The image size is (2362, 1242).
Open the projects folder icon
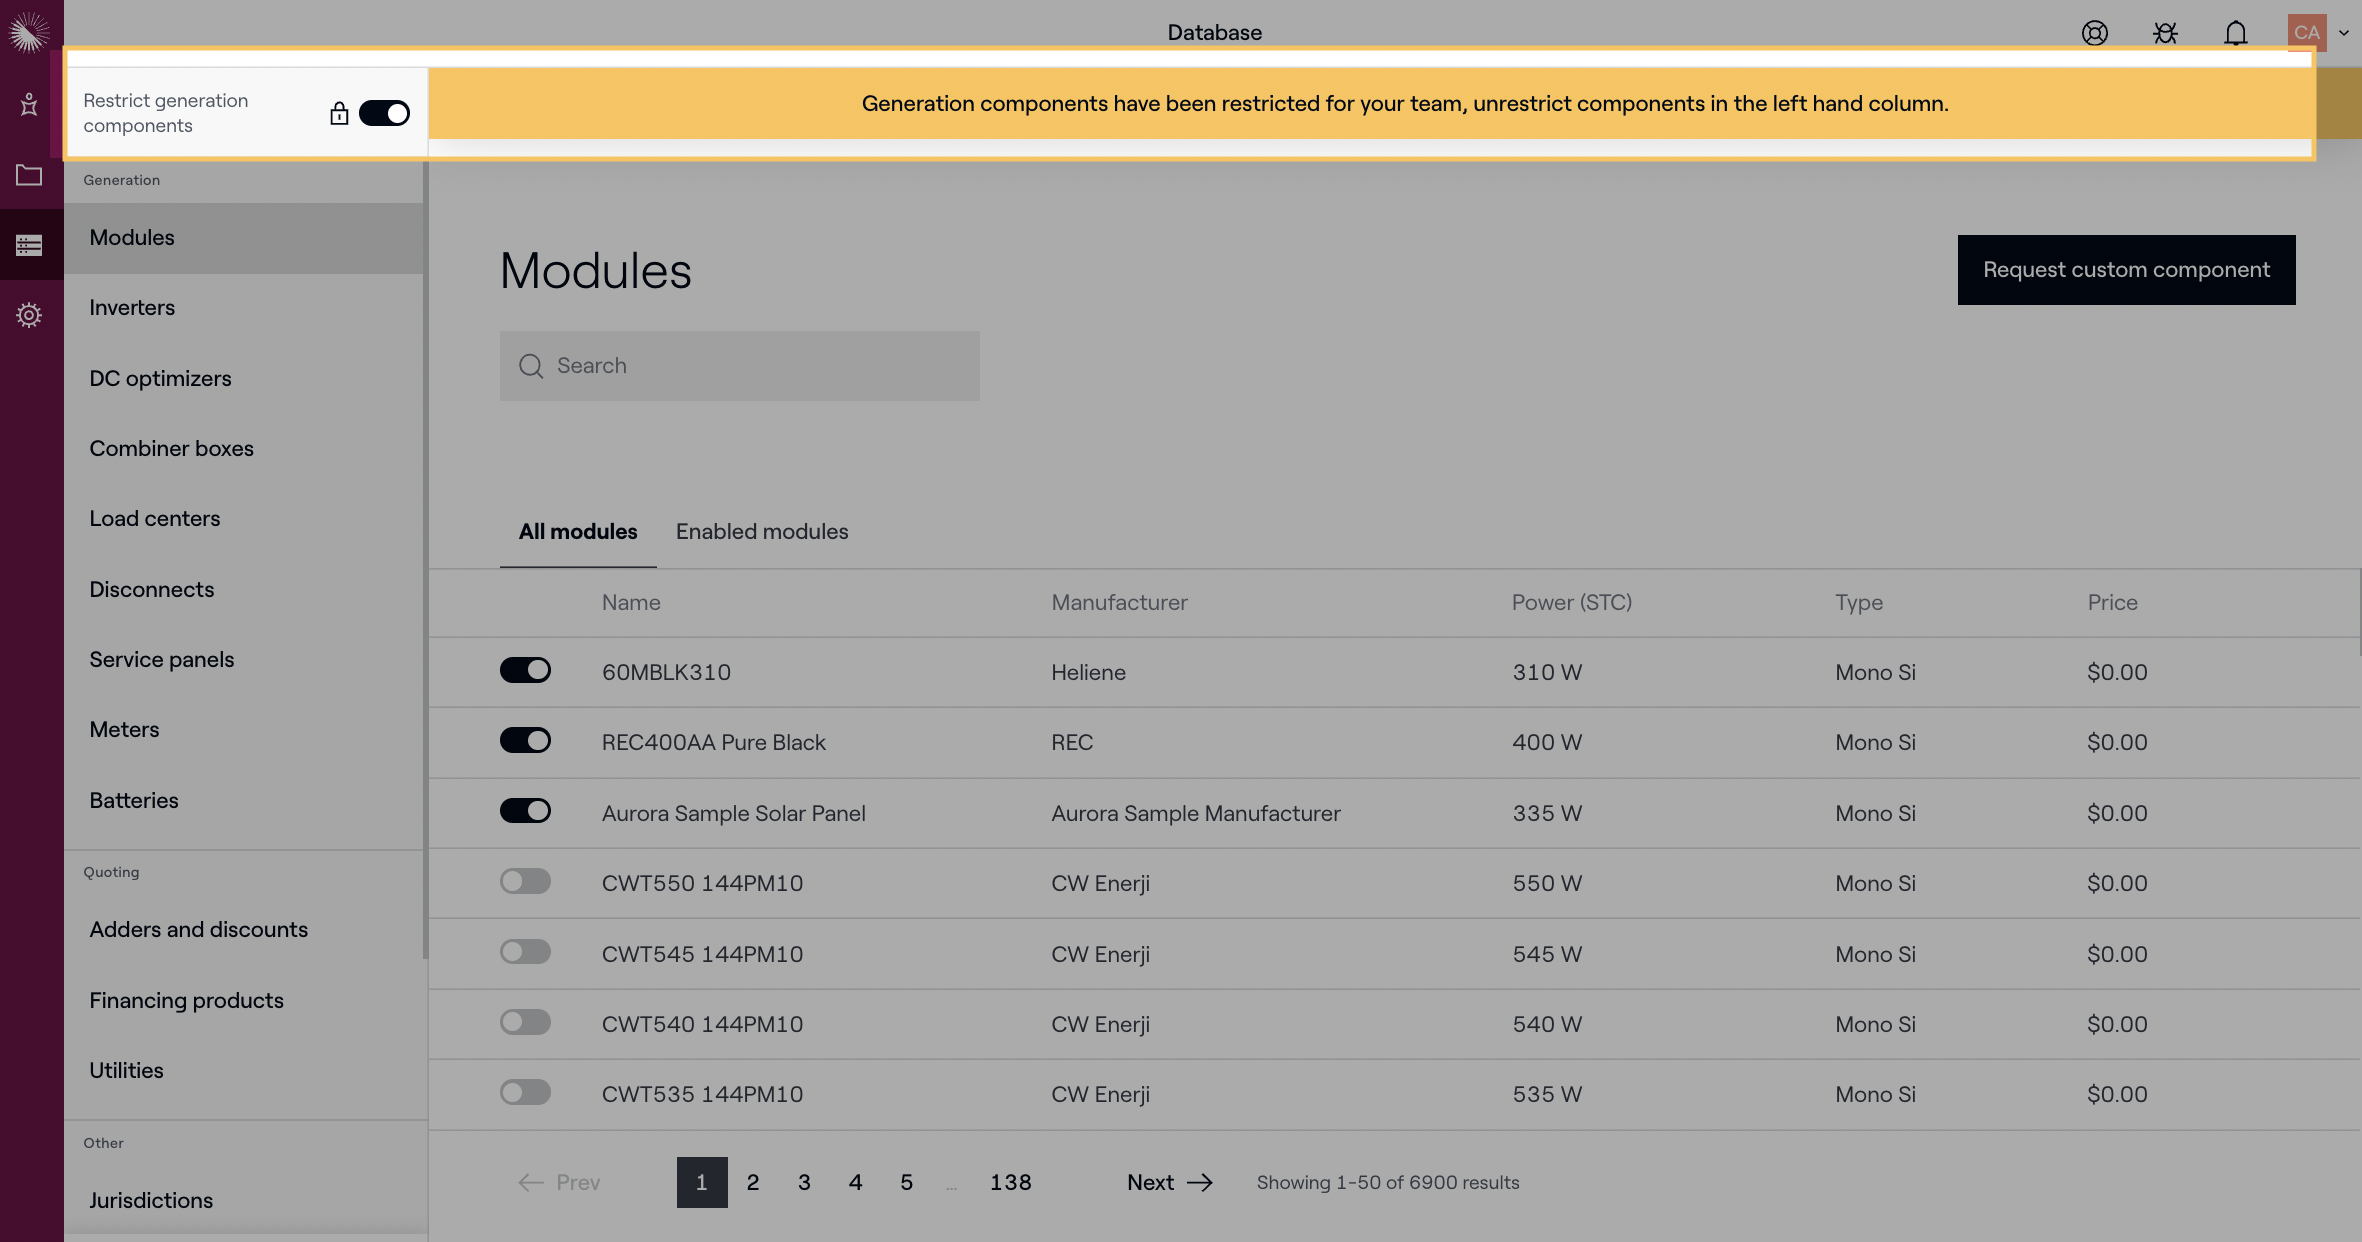point(29,175)
